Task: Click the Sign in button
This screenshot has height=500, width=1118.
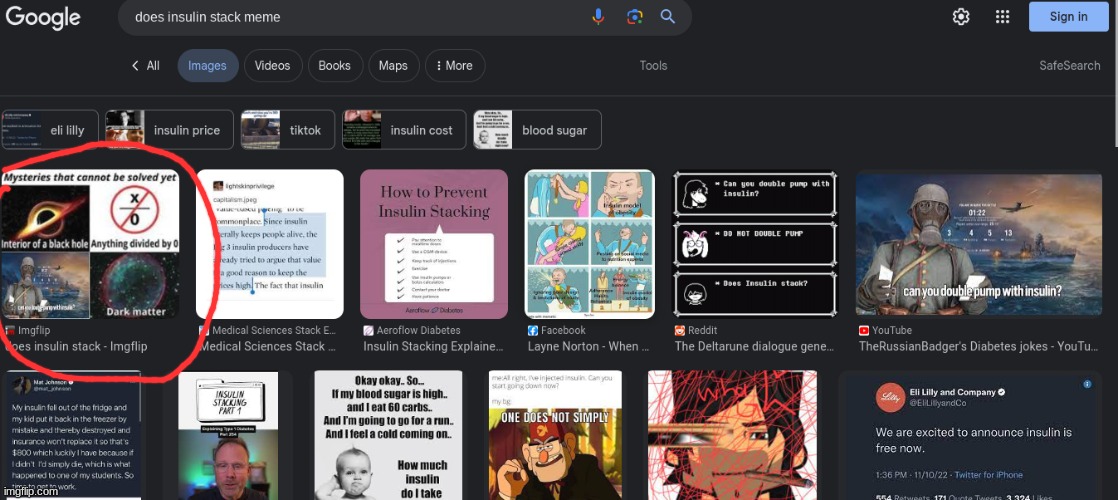Action: (1068, 16)
